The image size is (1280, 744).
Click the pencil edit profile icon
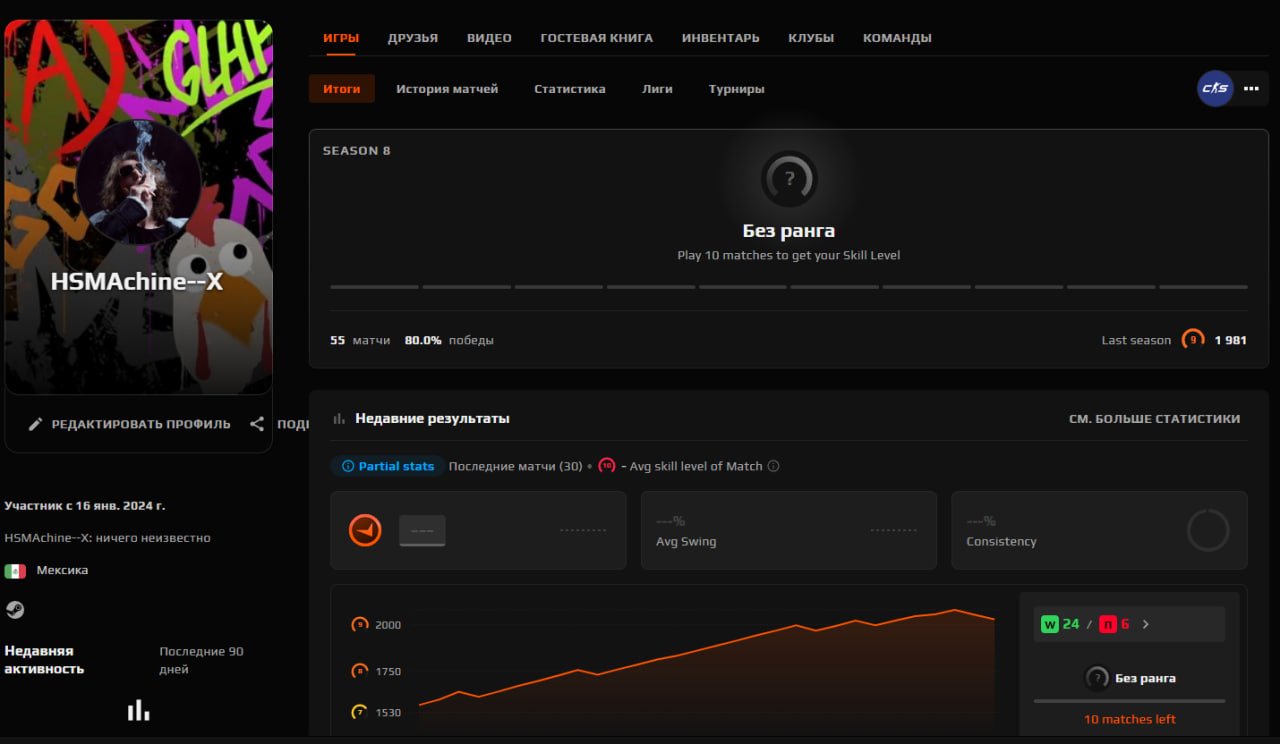pos(35,424)
